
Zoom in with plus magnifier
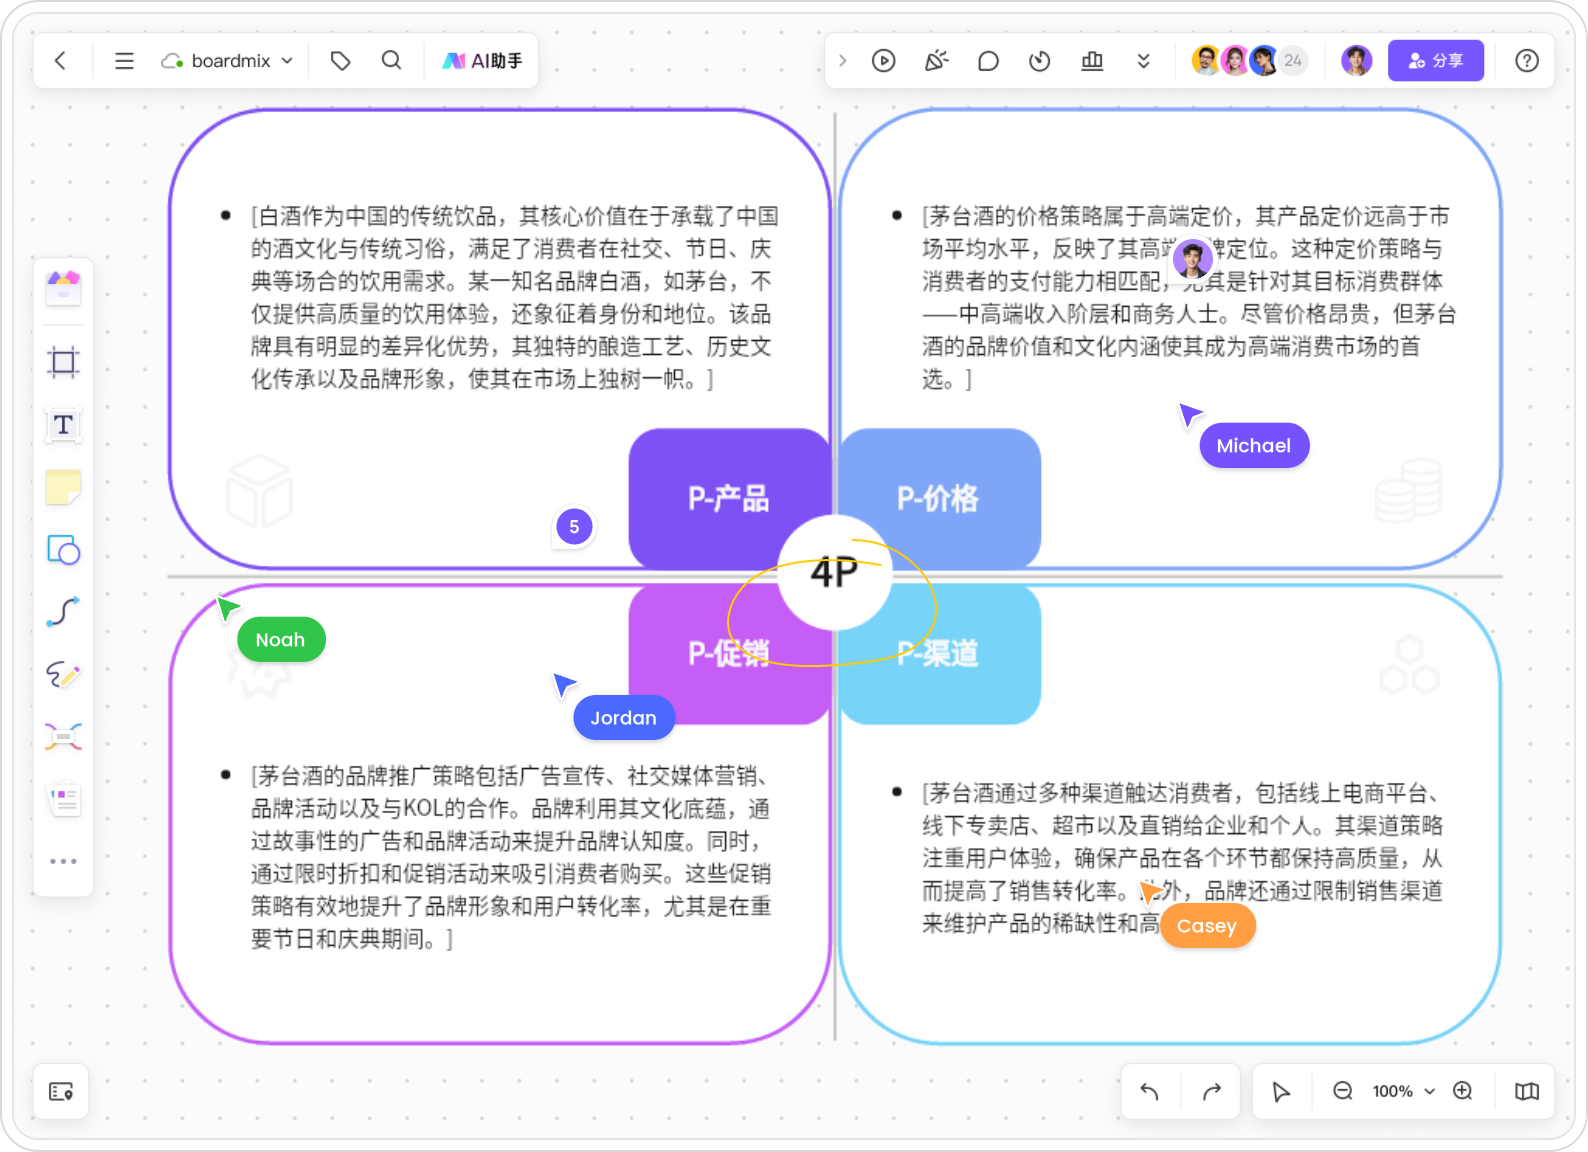click(x=1463, y=1091)
